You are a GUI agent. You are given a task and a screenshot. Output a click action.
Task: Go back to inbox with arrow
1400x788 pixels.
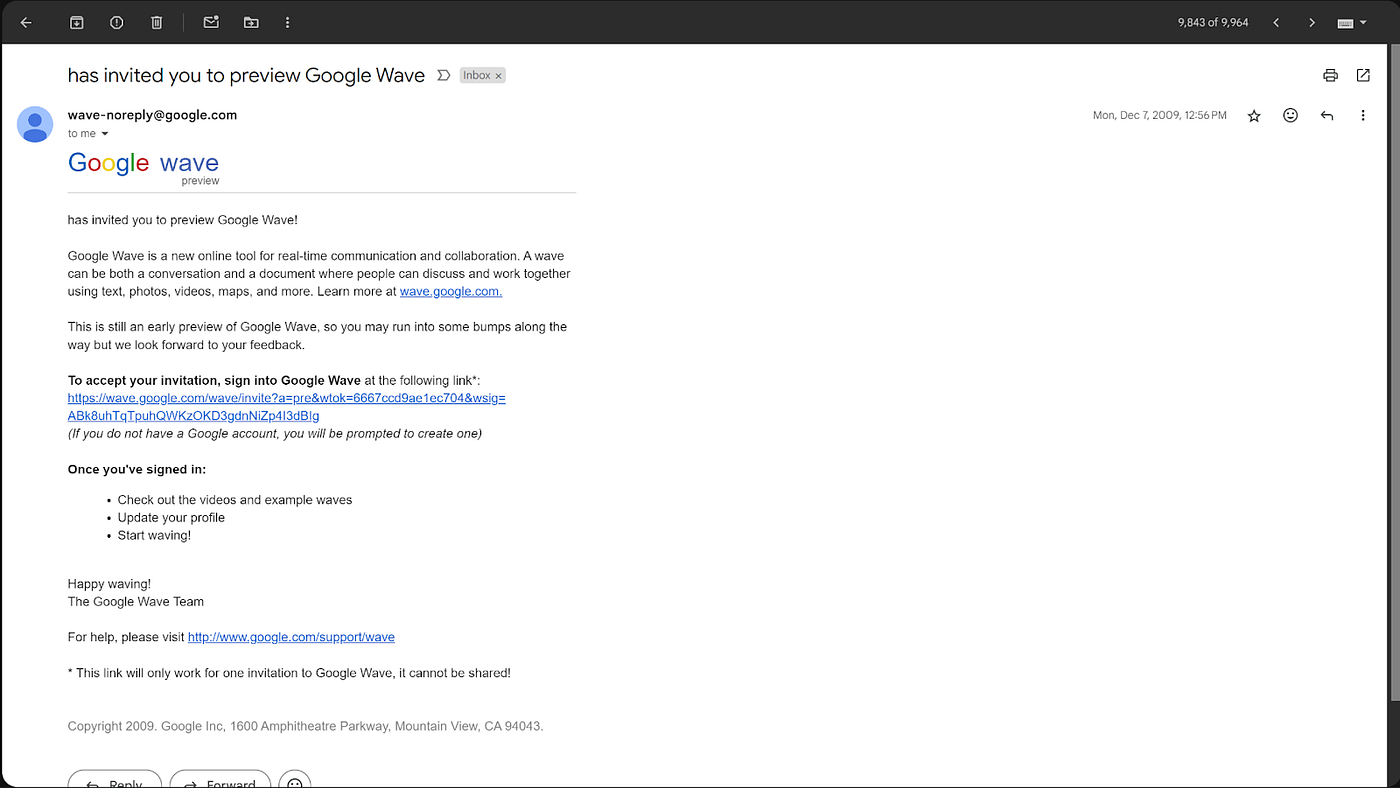(26, 22)
